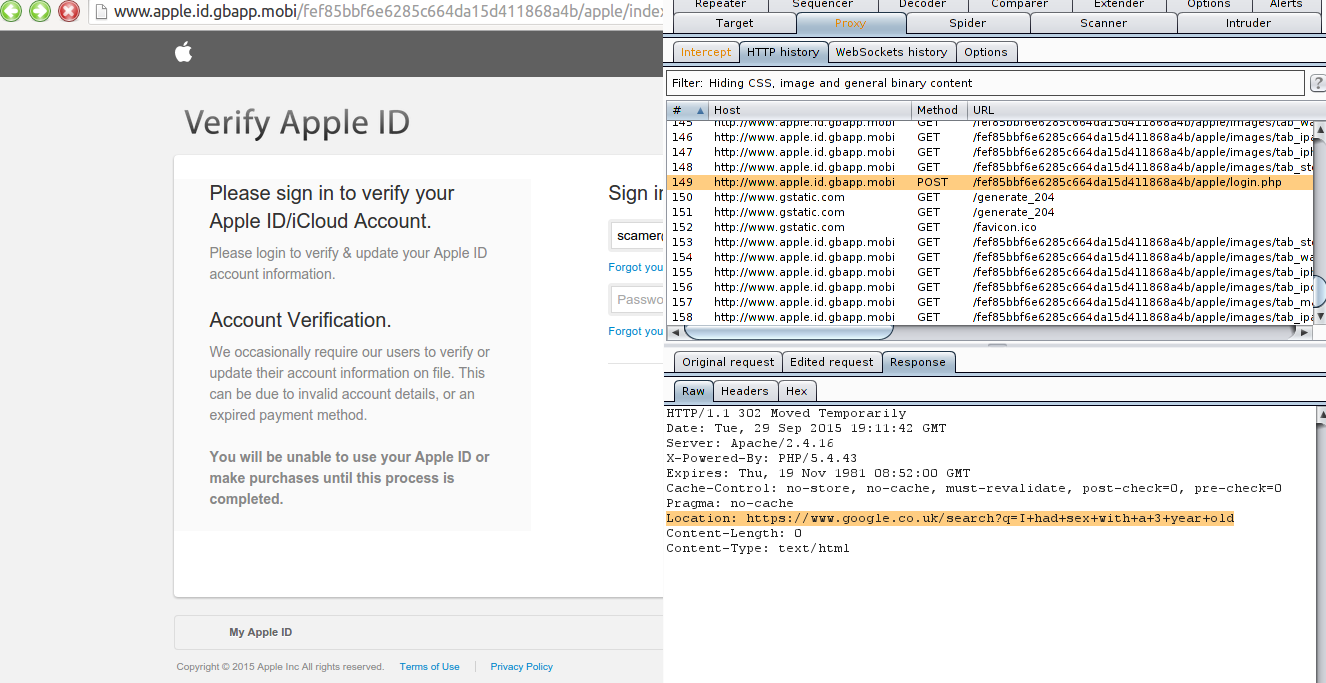Select history row 158
Image resolution: width=1326 pixels, height=683 pixels.
pyautogui.click(x=990, y=317)
